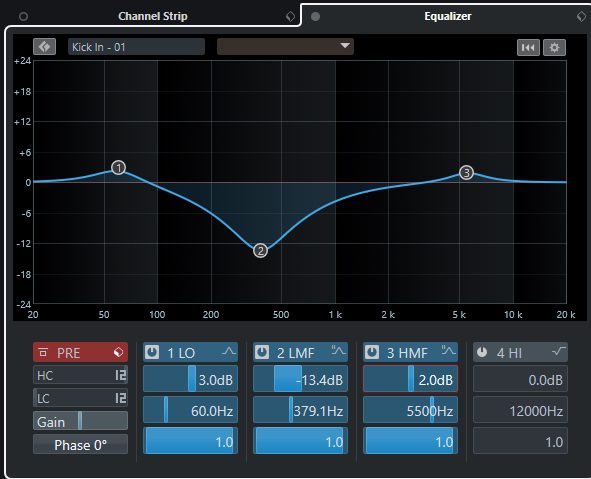
Task: Toggle the Phase 0° button
Action: [80, 444]
